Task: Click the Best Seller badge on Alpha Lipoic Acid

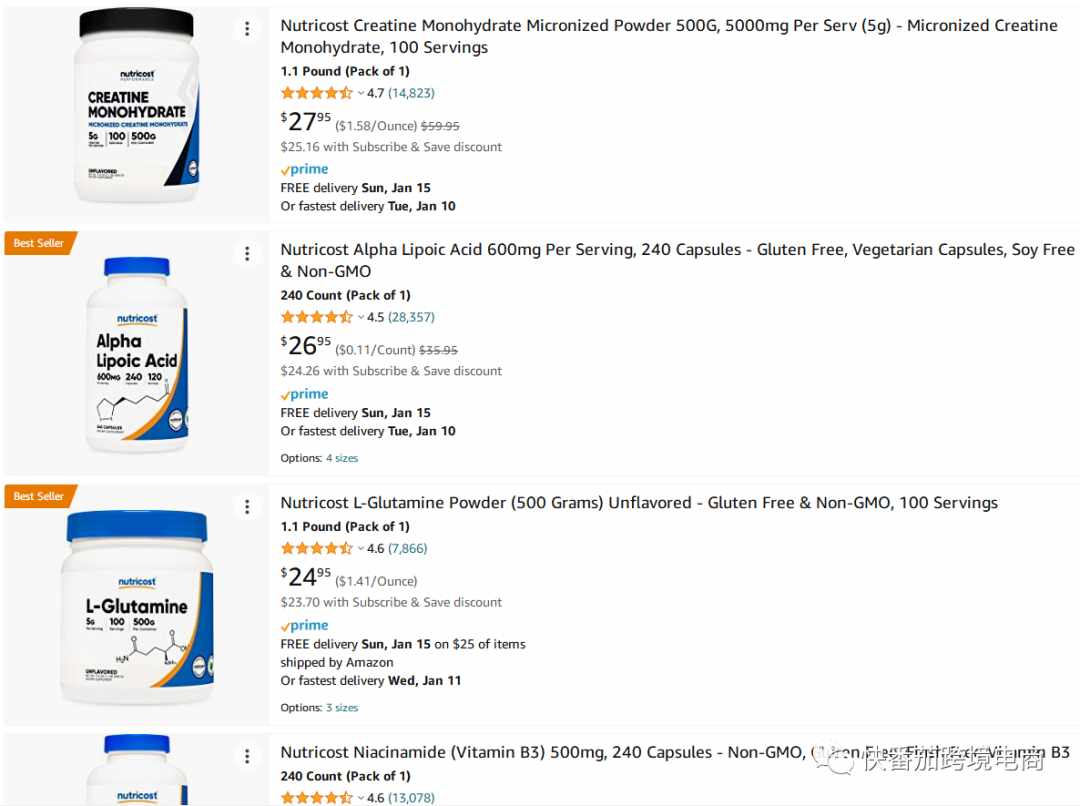Action: tap(40, 243)
